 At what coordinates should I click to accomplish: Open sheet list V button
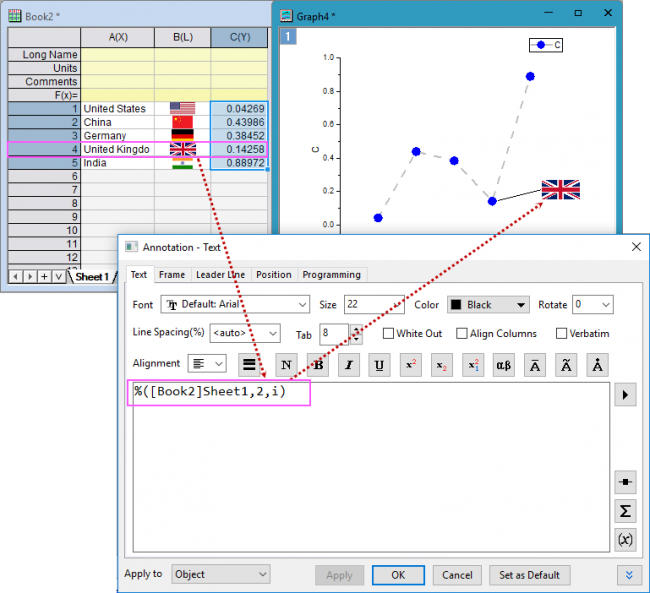click(58, 277)
